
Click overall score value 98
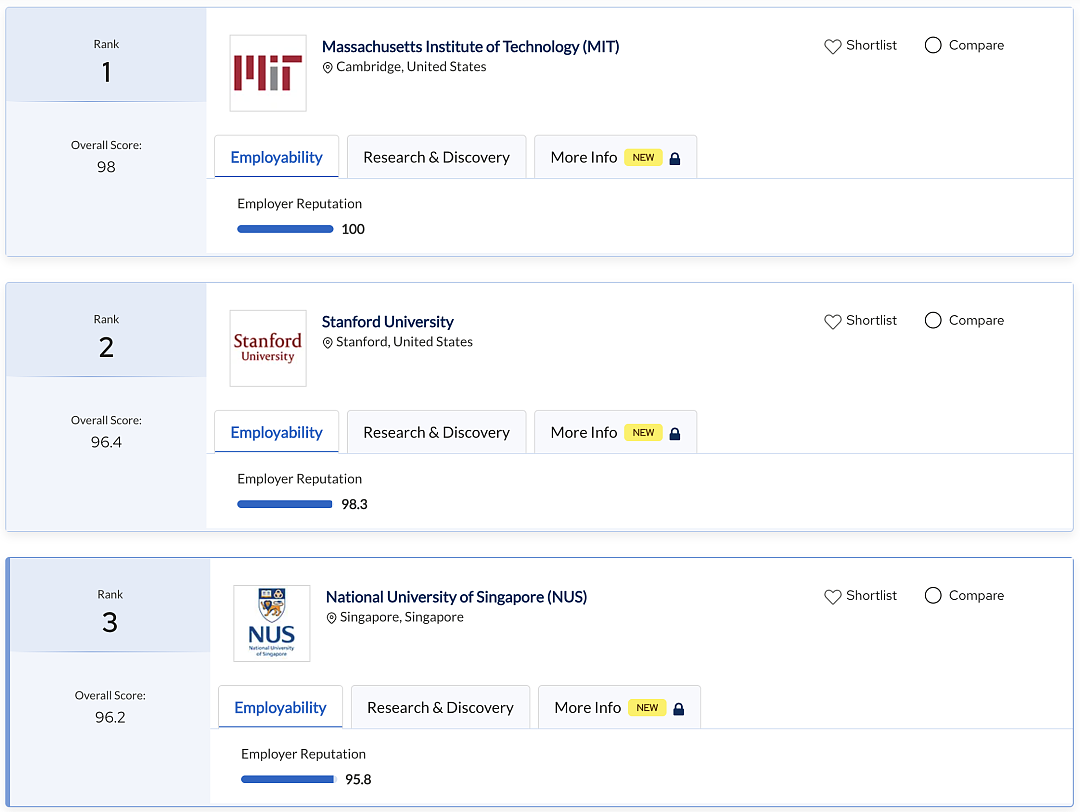[x=106, y=167]
